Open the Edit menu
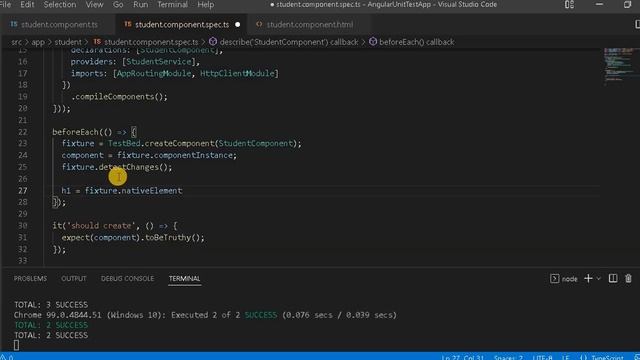This screenshot has height=360, width=640. point(27,4)
